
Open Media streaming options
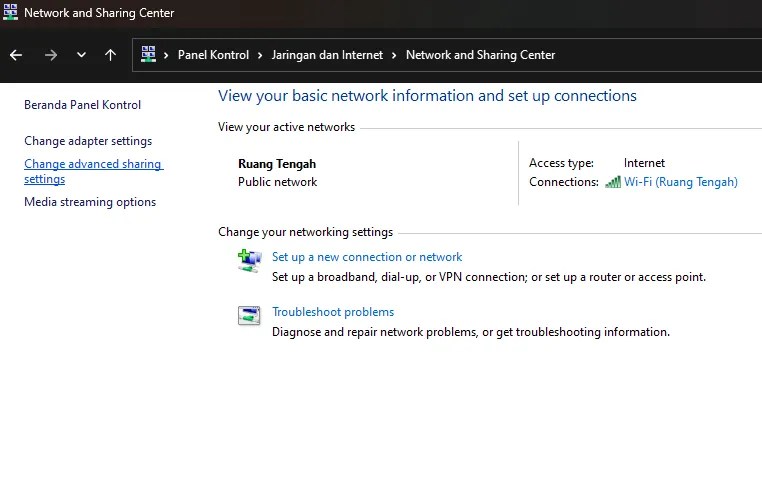click(x=90, y=202)
